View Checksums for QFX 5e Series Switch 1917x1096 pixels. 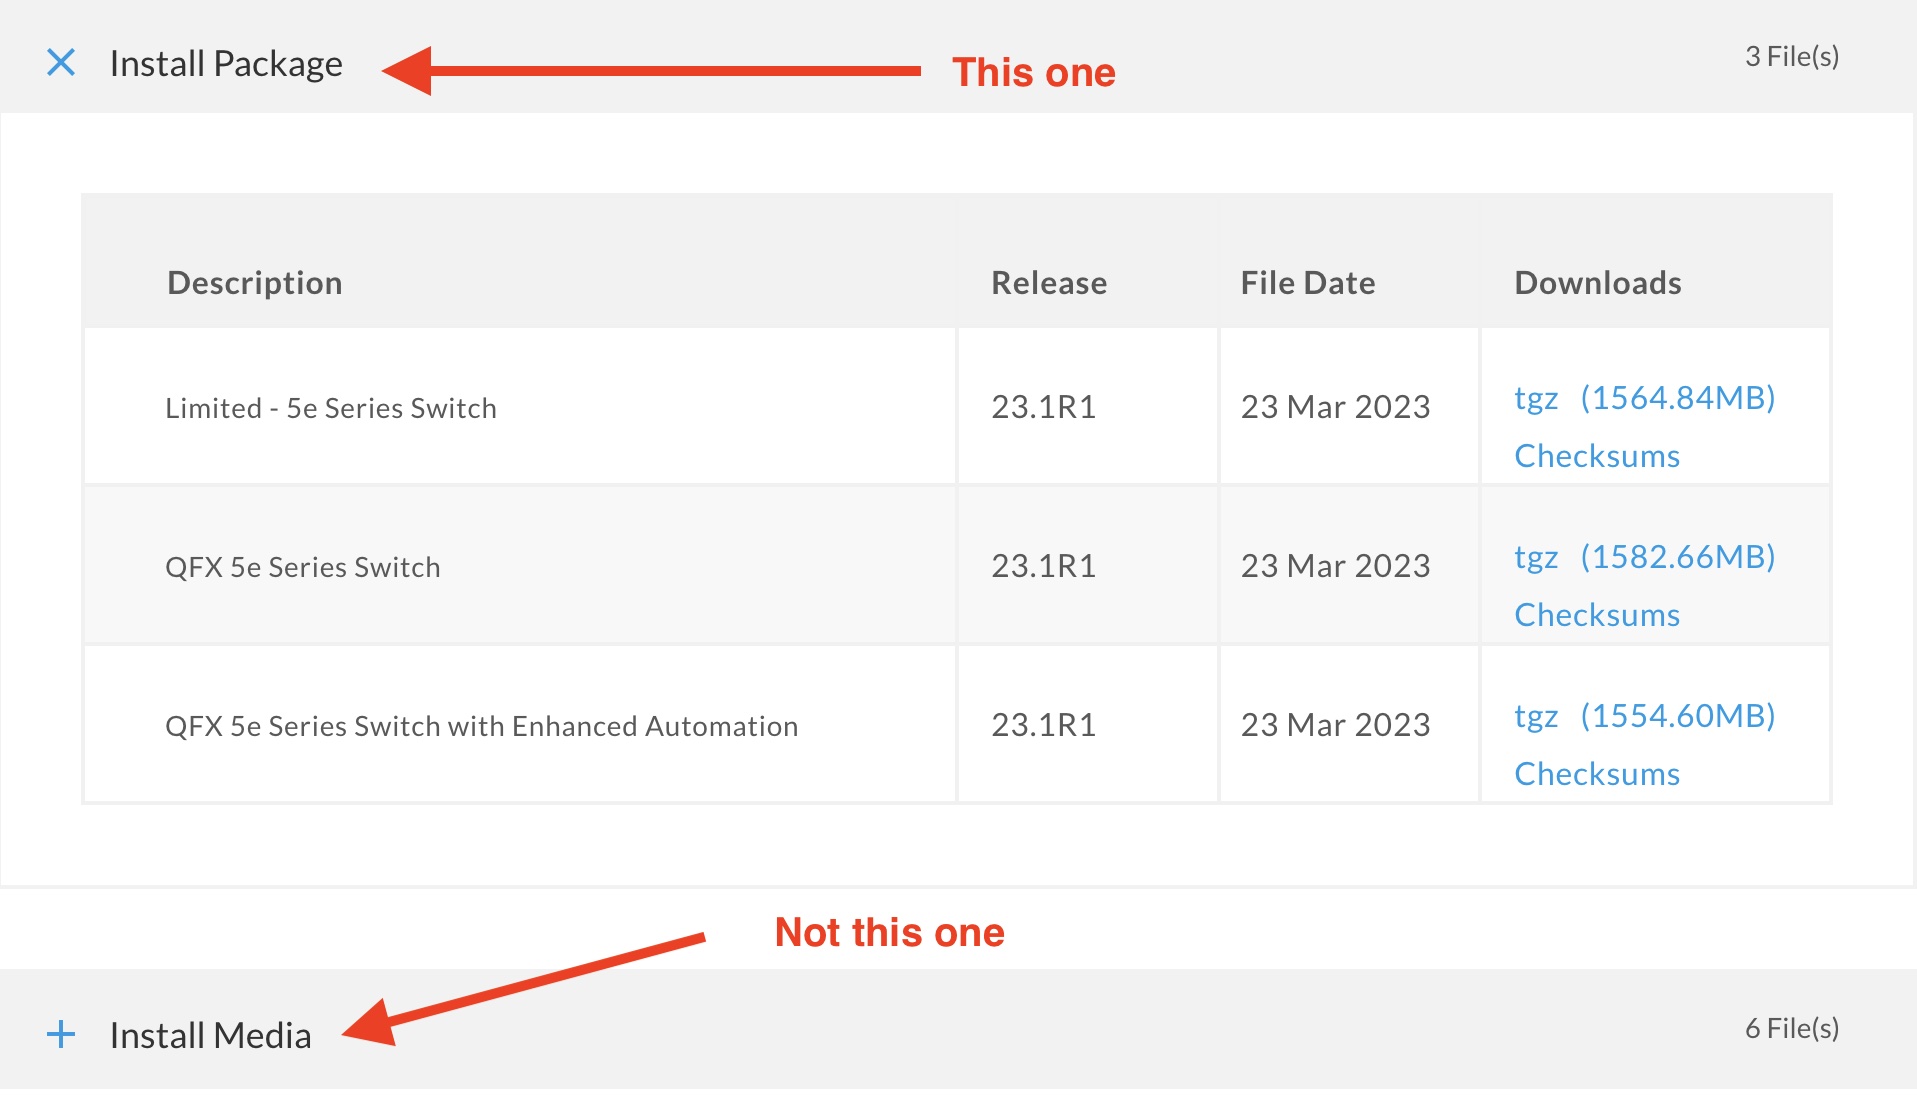[1597, 615]
